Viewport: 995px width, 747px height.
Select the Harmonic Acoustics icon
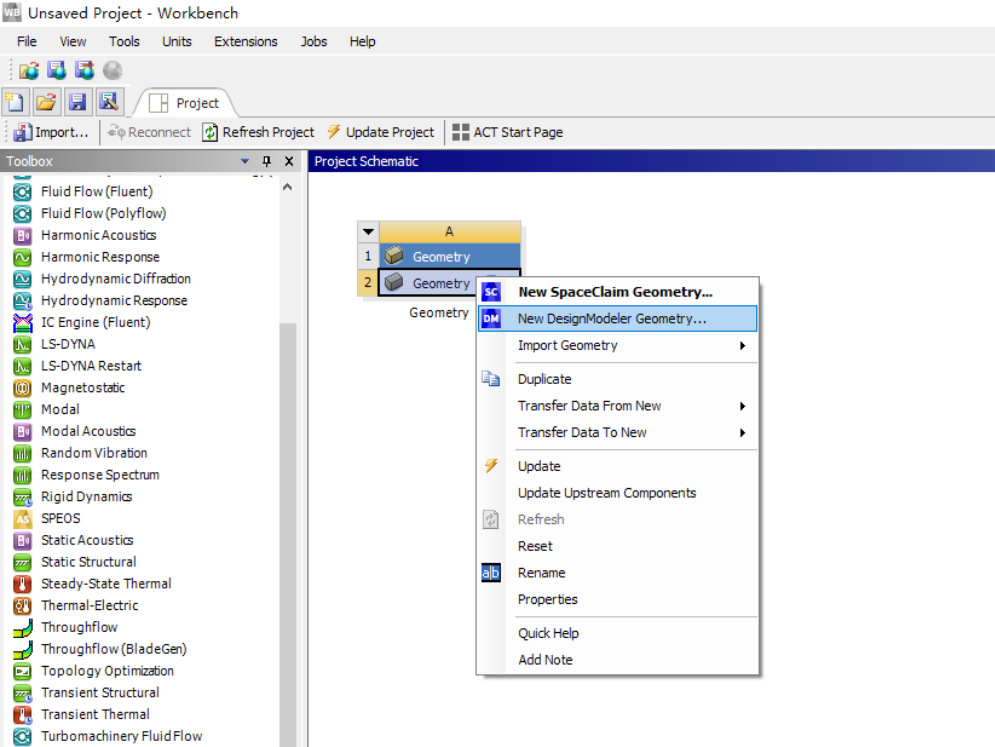22,235
